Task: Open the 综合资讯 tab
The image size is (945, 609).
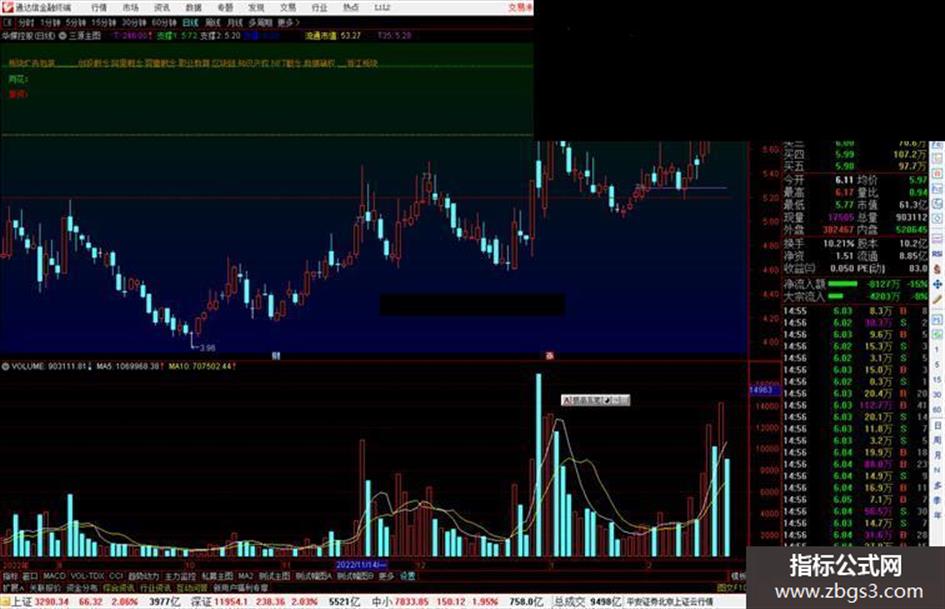Action: (119, 587)
